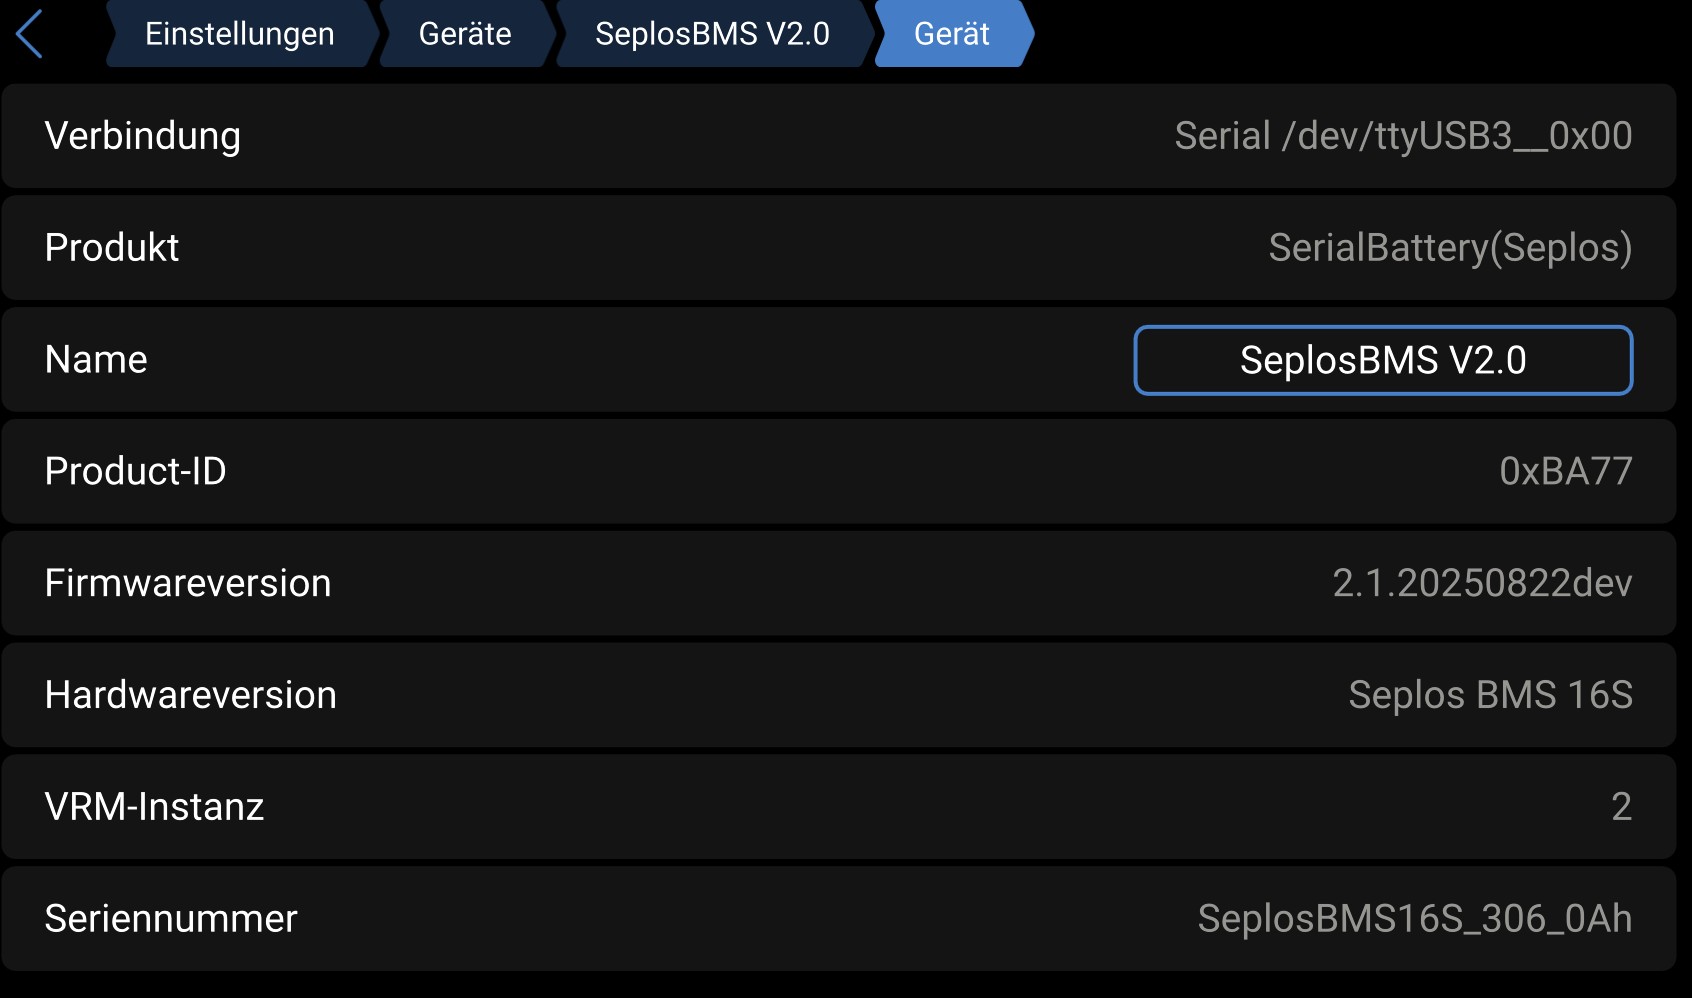Click the Name label
1692x998 pixels.
(x=96, y=360)
